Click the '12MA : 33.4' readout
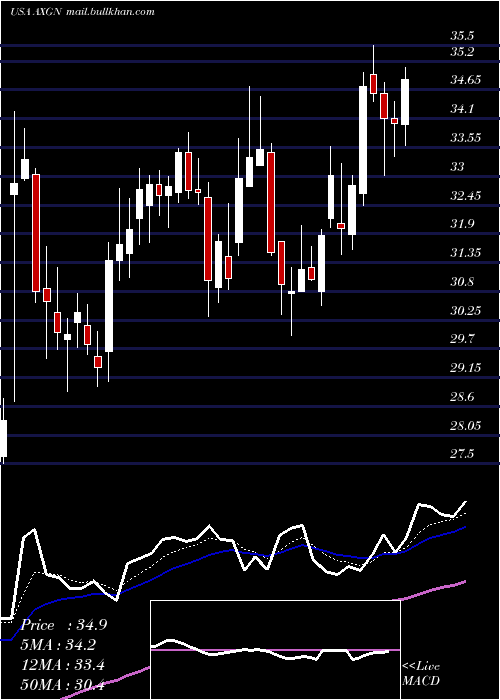 click(63, 665)
